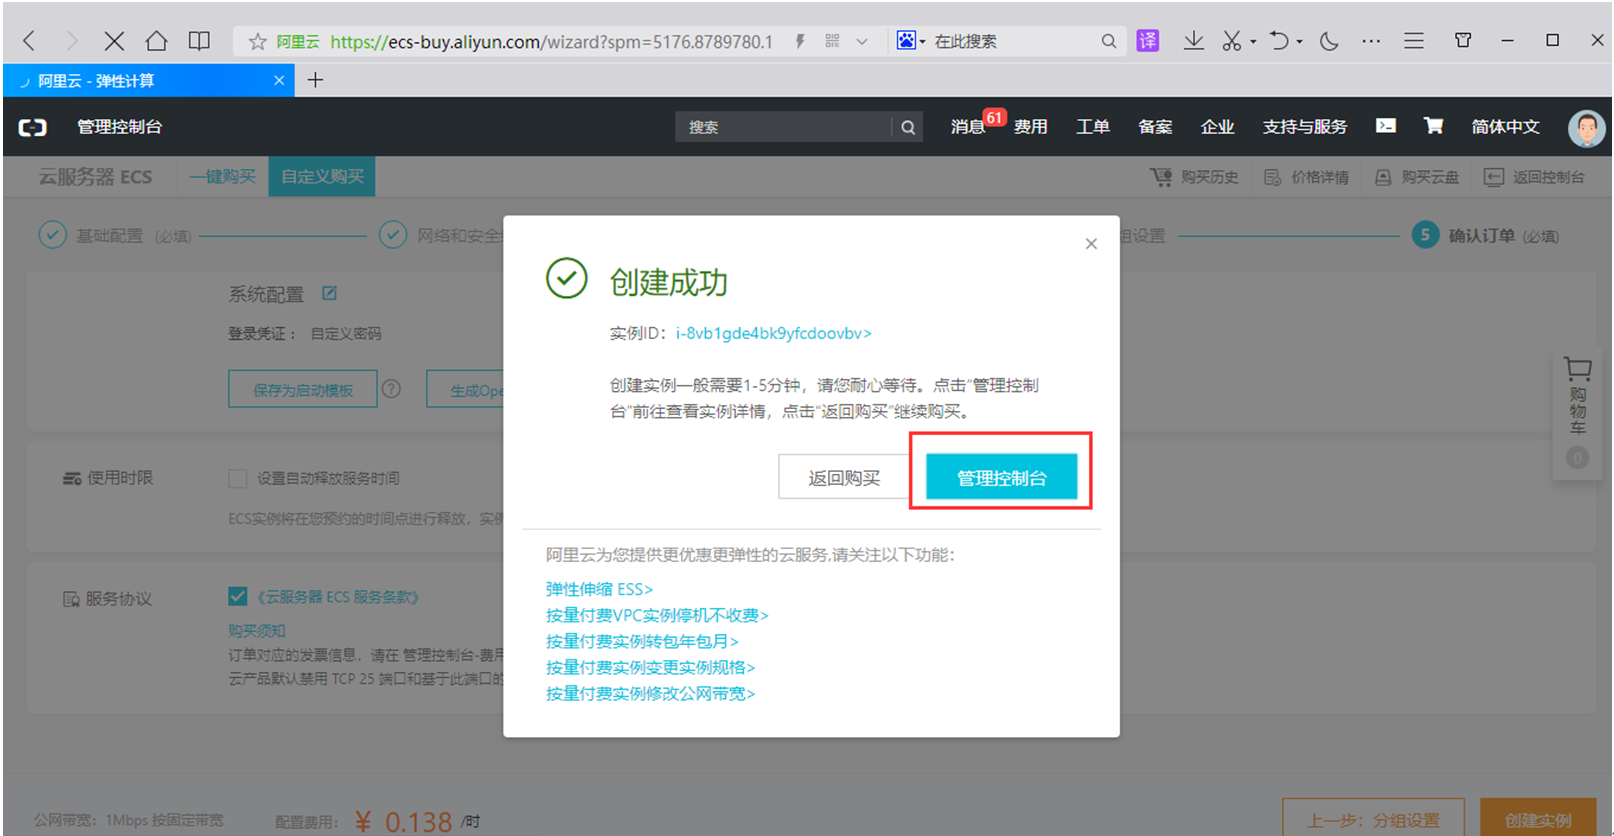Click the browser download icon
Image resolution: width=1614 pixels, height=836 pixels.
pyautogui.click(x=1193, y=41)
